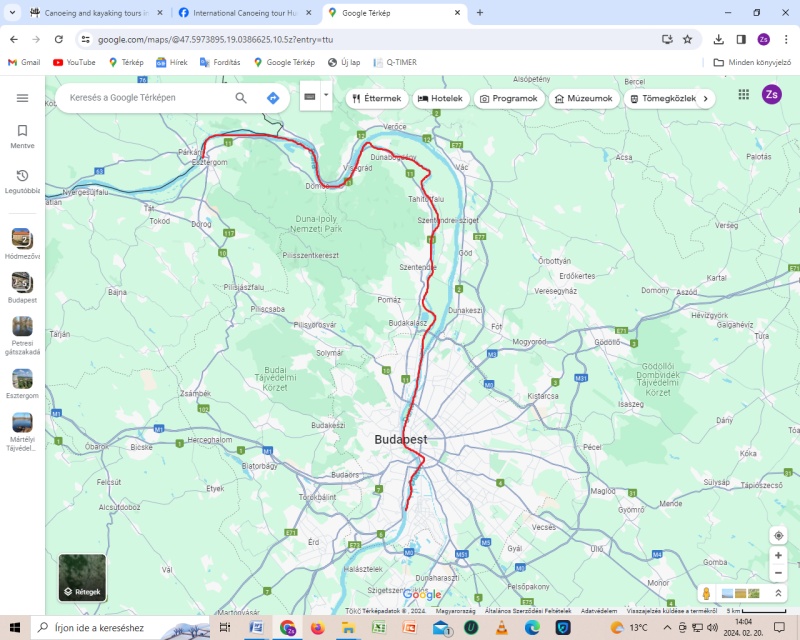Filter map by Programok
This screenshot has height=640, width=800.
point(509,99)
